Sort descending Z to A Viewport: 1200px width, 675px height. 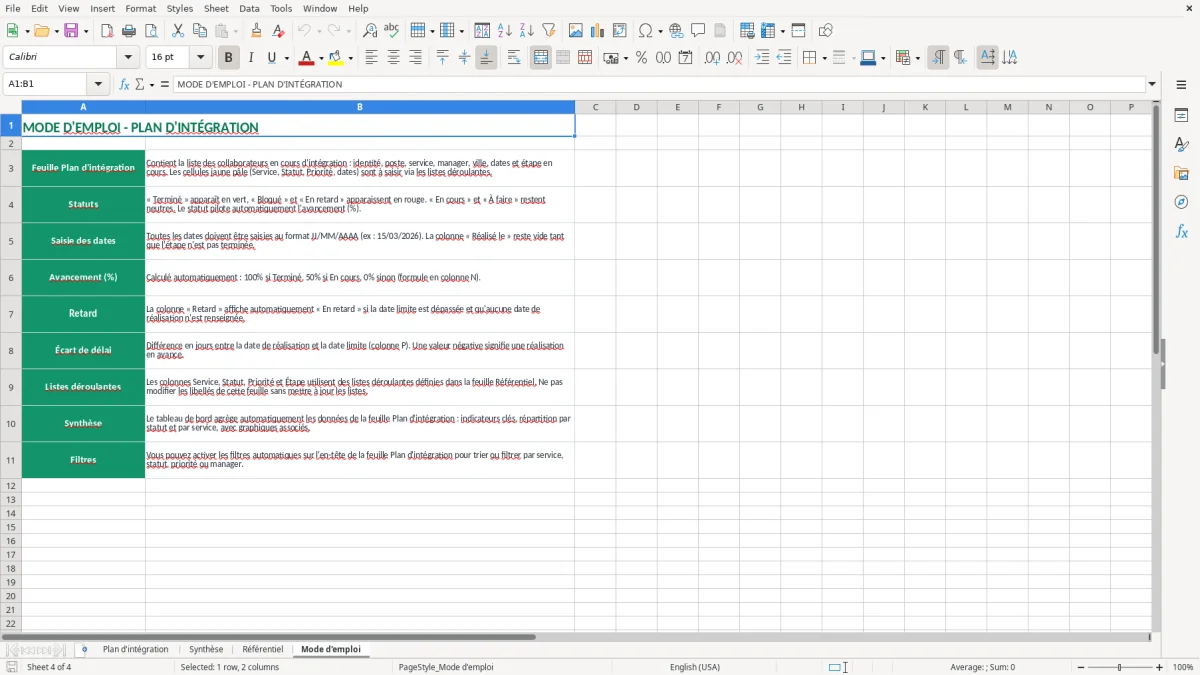click(x=527, y=31)
